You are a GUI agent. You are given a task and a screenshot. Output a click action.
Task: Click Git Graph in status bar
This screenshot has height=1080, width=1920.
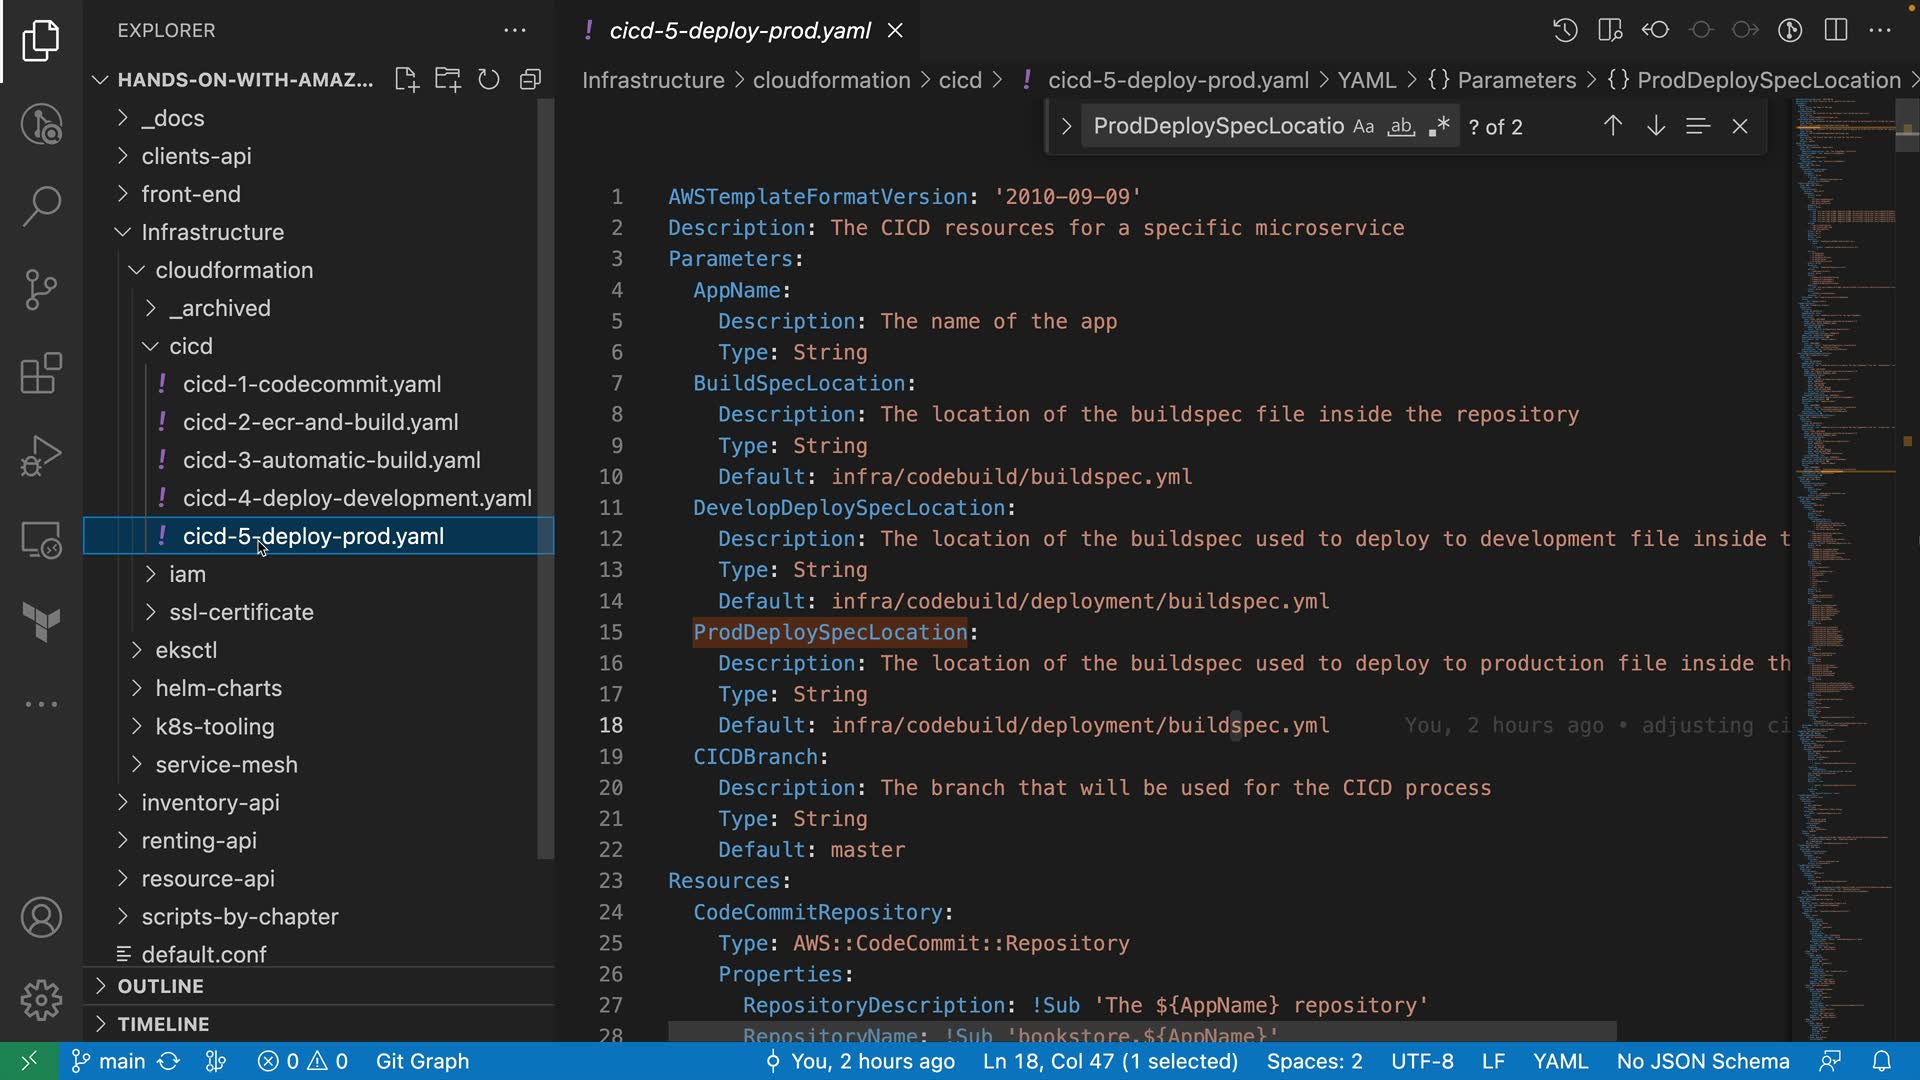[422, 1061]
